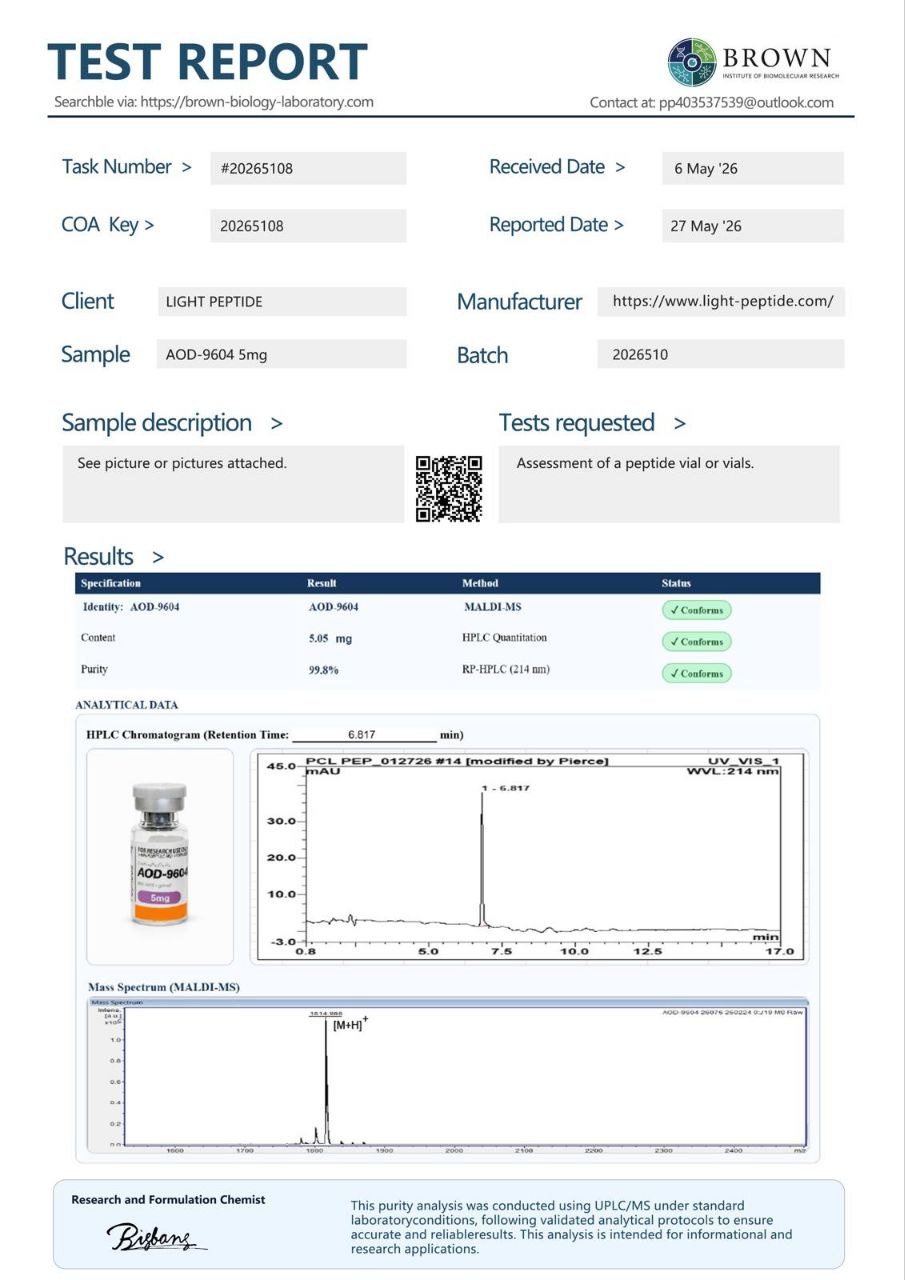Image resolution: width=905 pixels, height=1280 pixels.
Task: Click the Reported Date field
Action: click(x=753, y=226)
